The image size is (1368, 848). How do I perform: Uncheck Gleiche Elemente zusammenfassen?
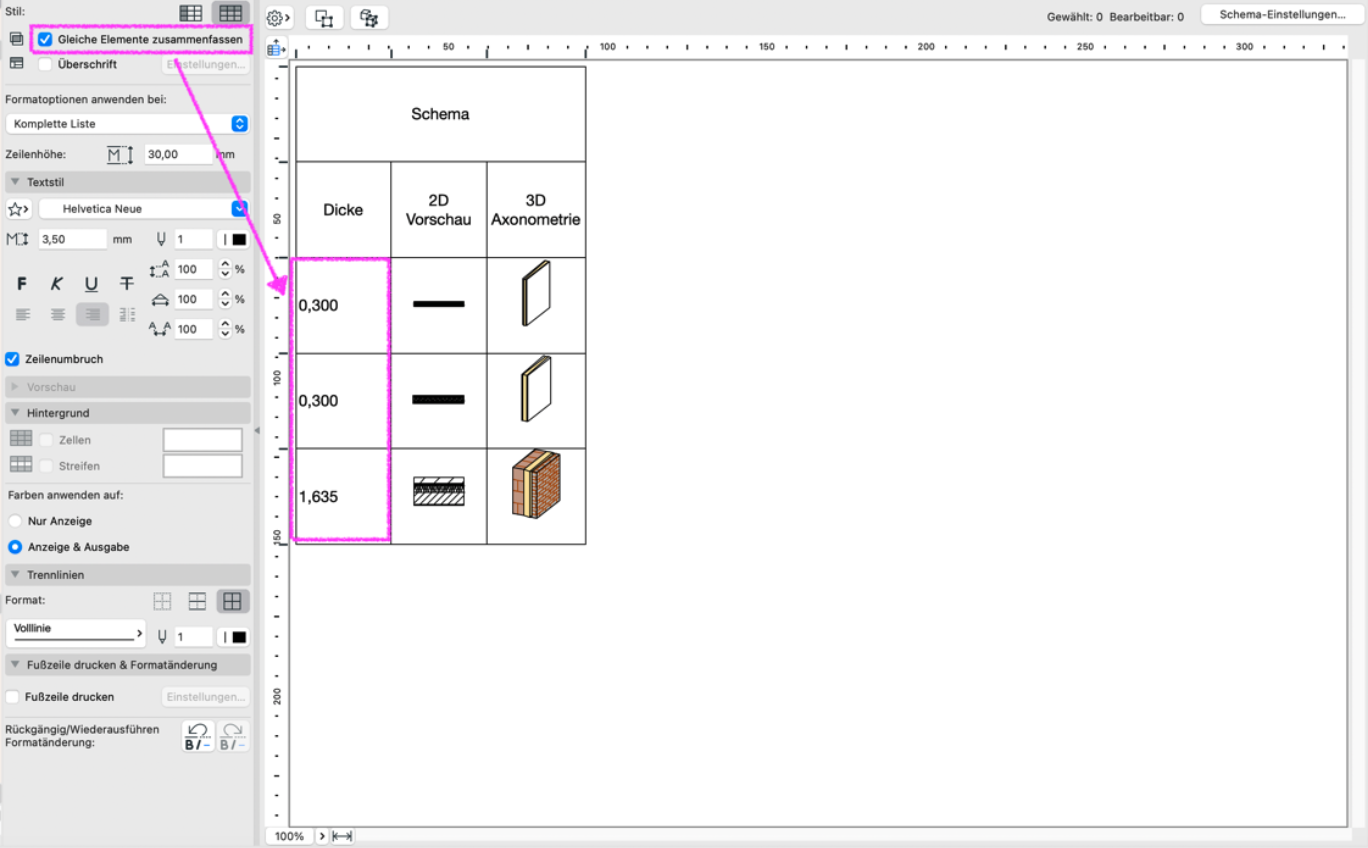point(45,39)
